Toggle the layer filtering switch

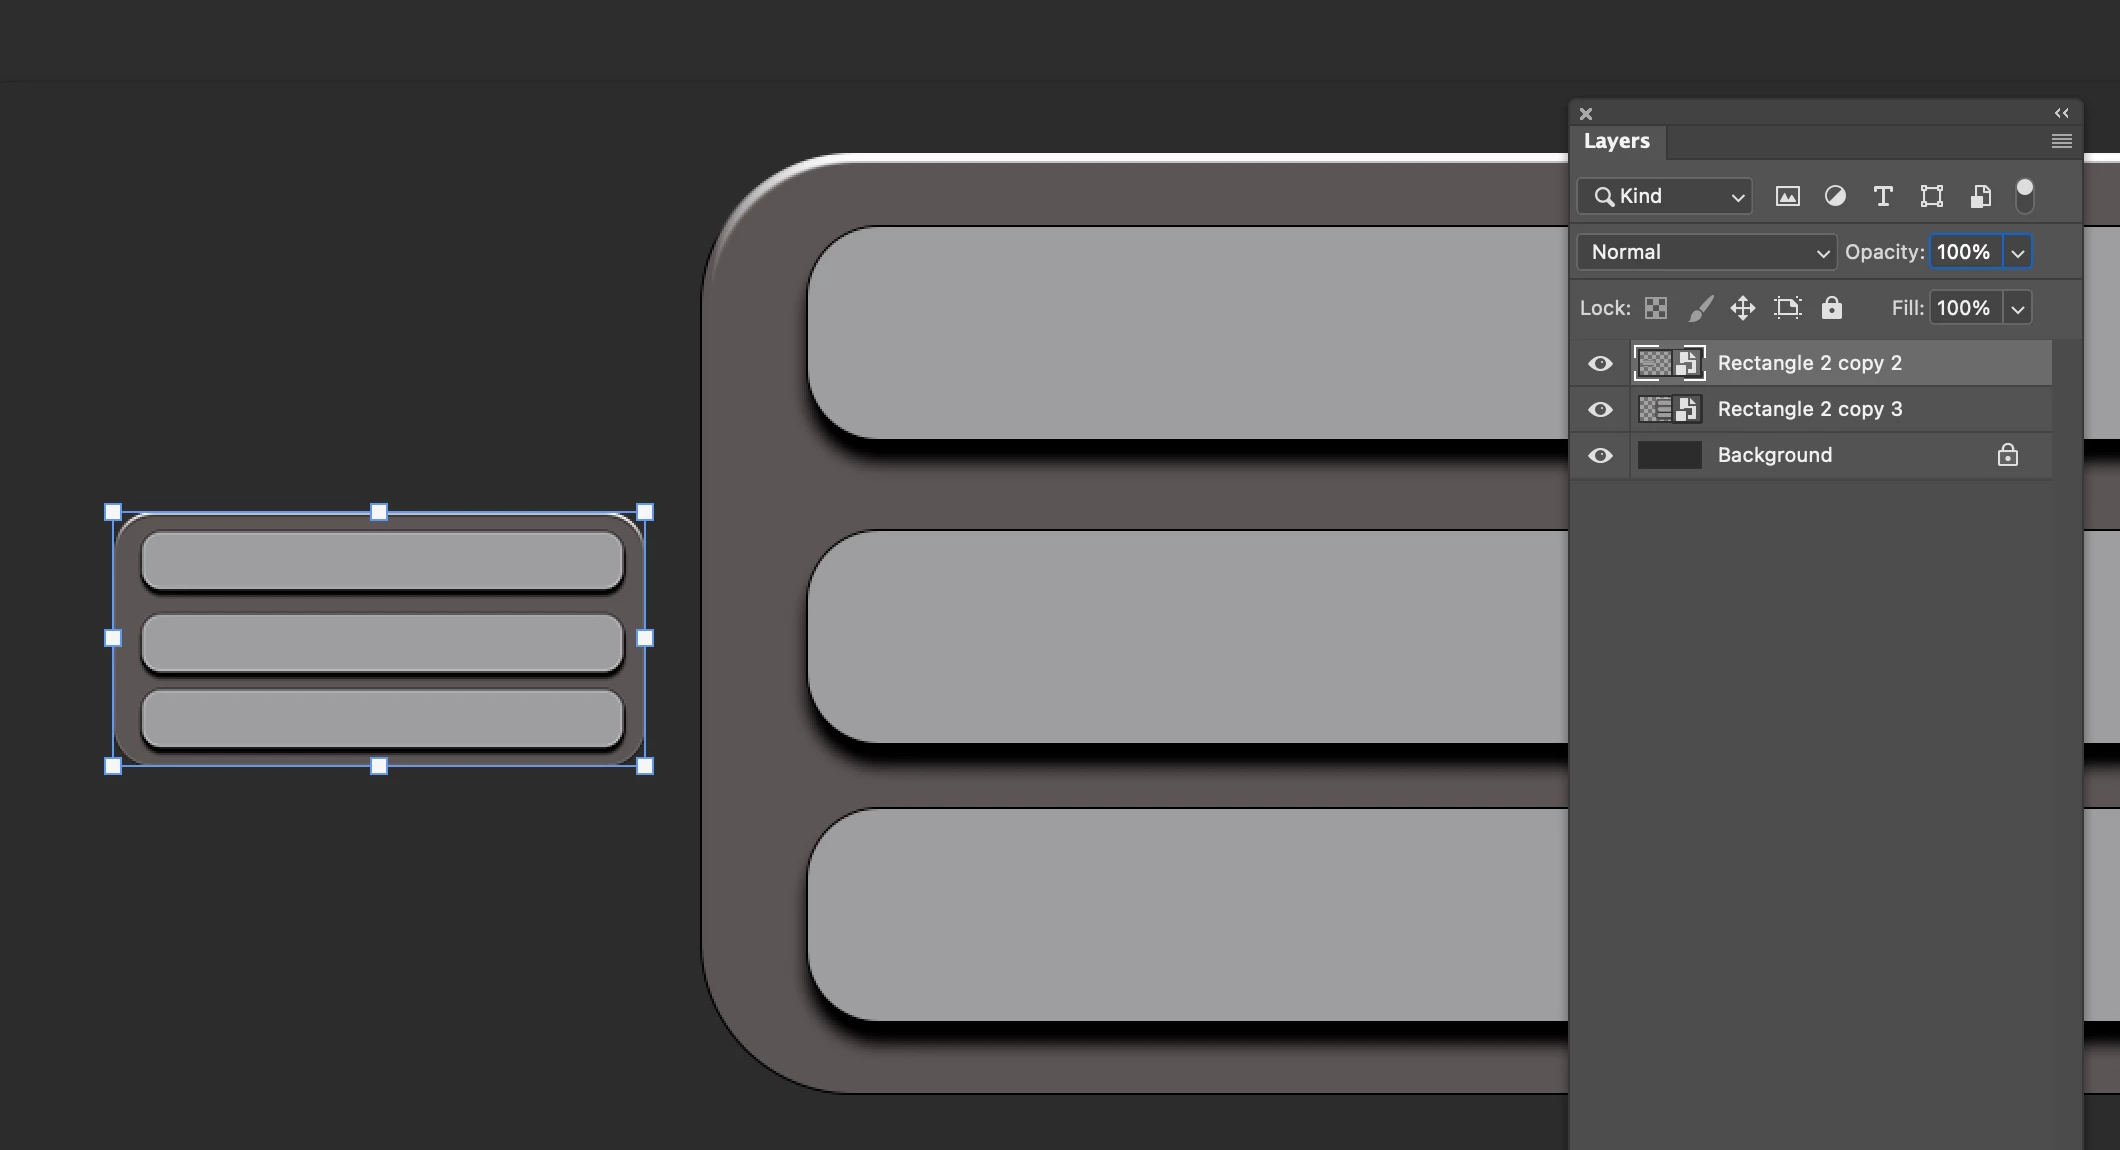click(2024, 196)
